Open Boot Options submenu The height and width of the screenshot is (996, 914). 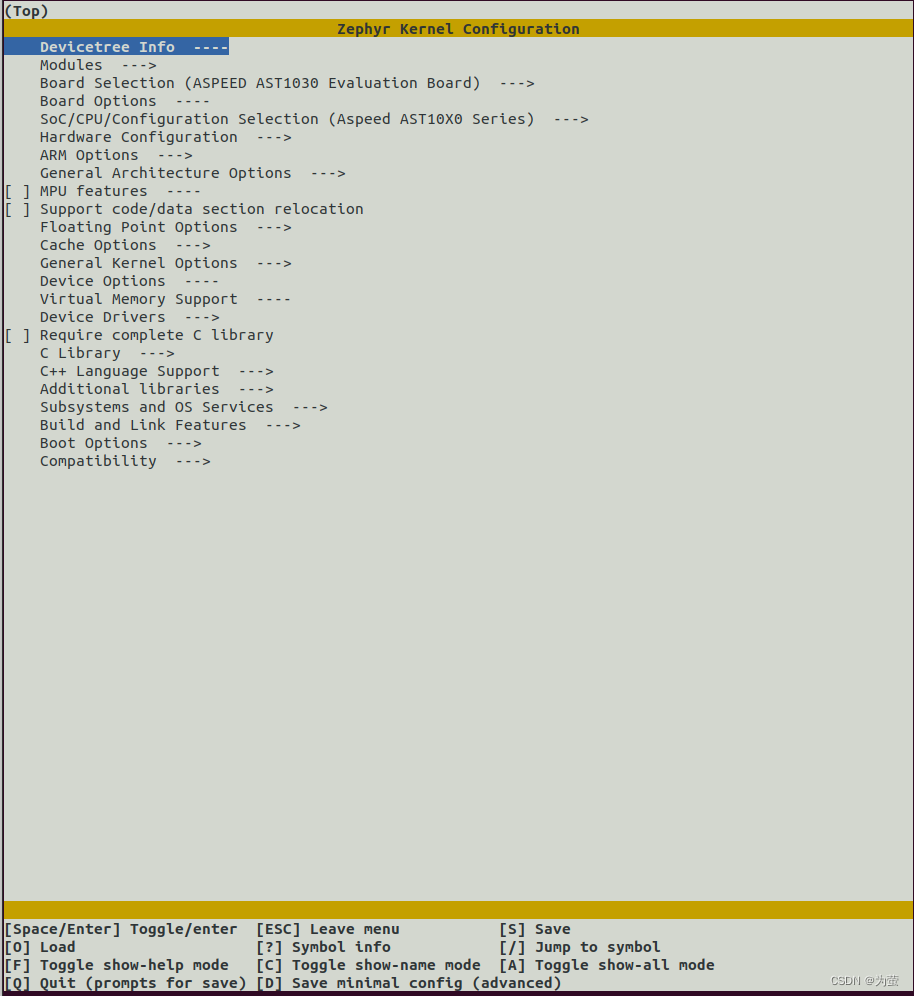(x=120, y=443)
